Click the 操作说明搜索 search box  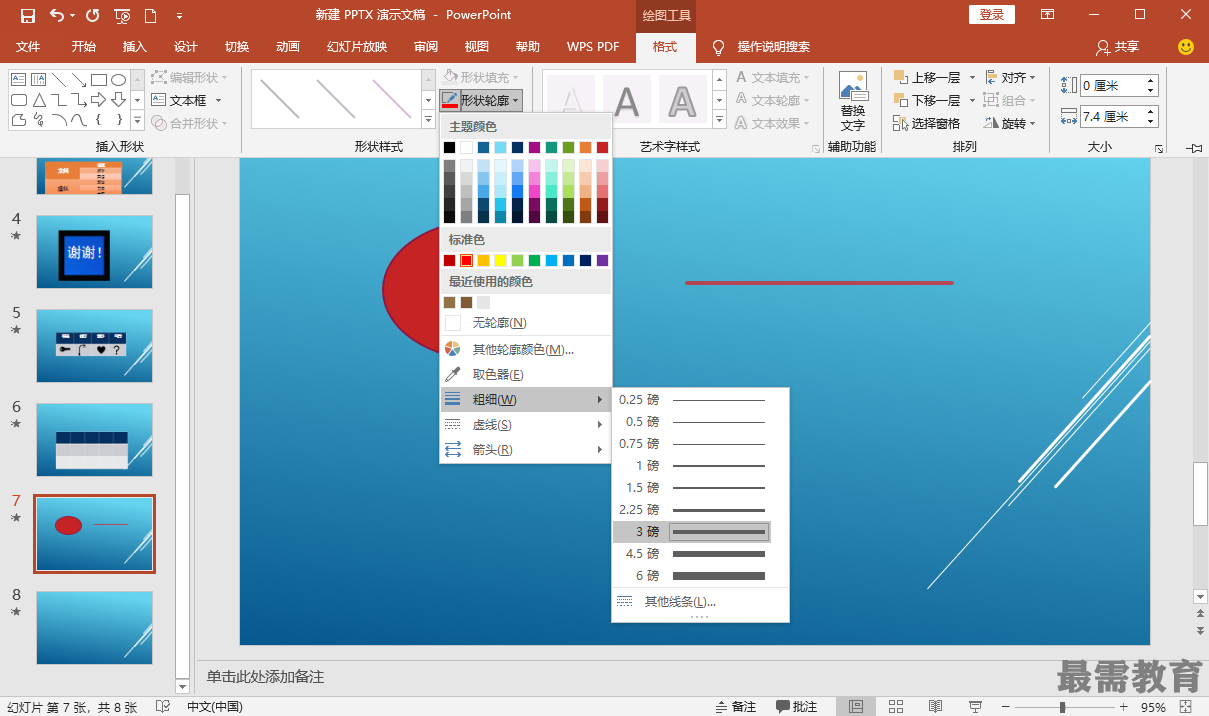click(x=774, y=47)
